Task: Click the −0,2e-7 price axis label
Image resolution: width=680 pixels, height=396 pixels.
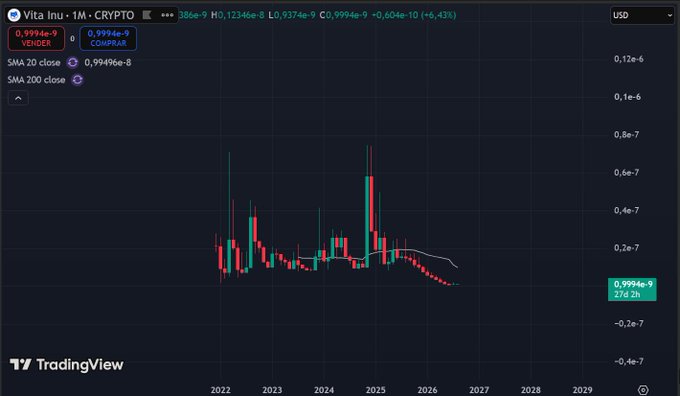Action: click(x=629, y=324)
